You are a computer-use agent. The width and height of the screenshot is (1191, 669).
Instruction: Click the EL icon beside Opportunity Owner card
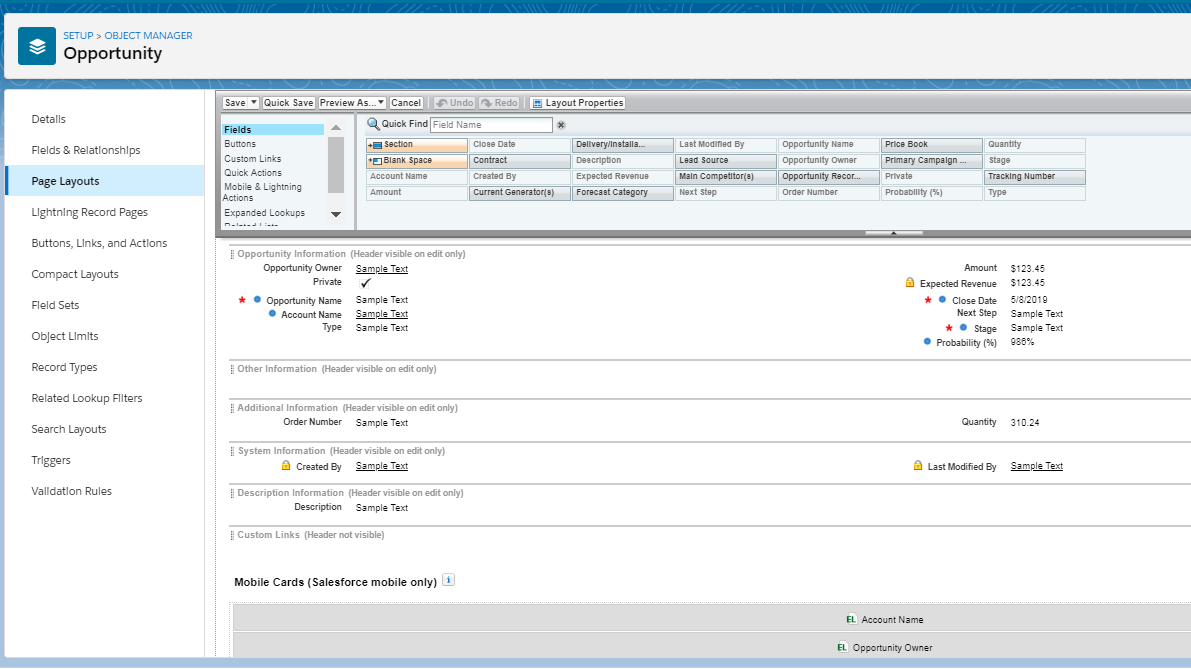coord(842,647)
